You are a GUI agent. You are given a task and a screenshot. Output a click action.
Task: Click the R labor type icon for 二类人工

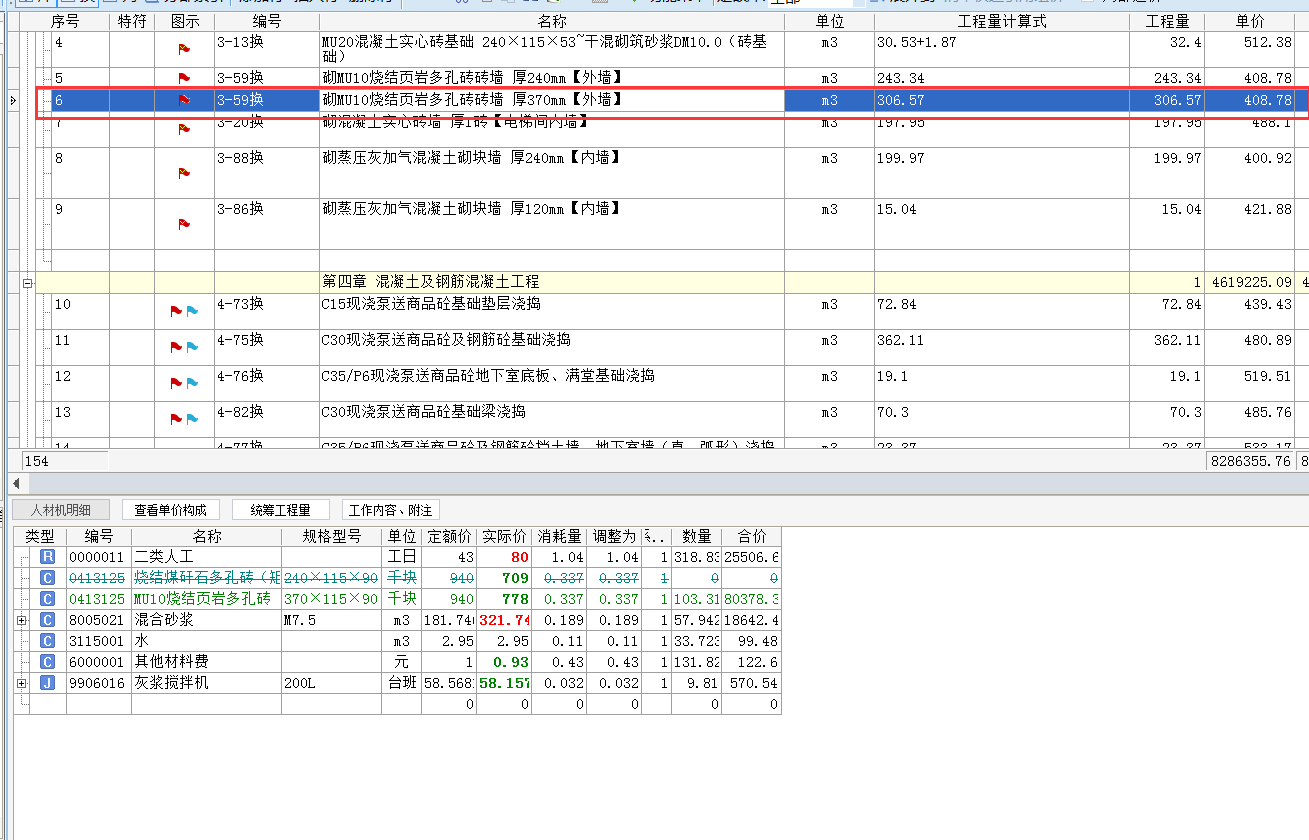point(47,556)
